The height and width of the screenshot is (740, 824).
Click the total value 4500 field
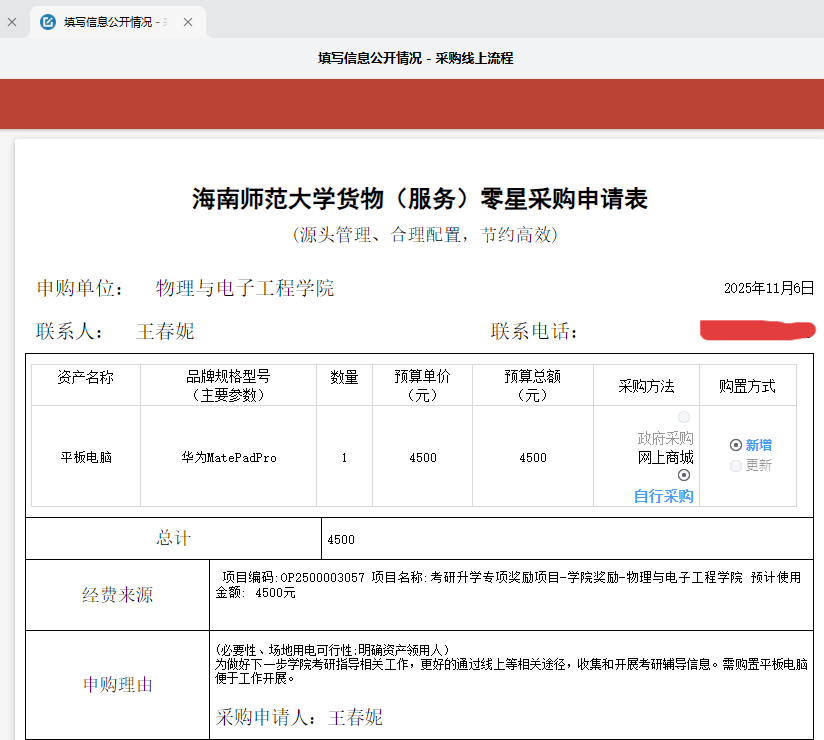click(x=341, y=539)
